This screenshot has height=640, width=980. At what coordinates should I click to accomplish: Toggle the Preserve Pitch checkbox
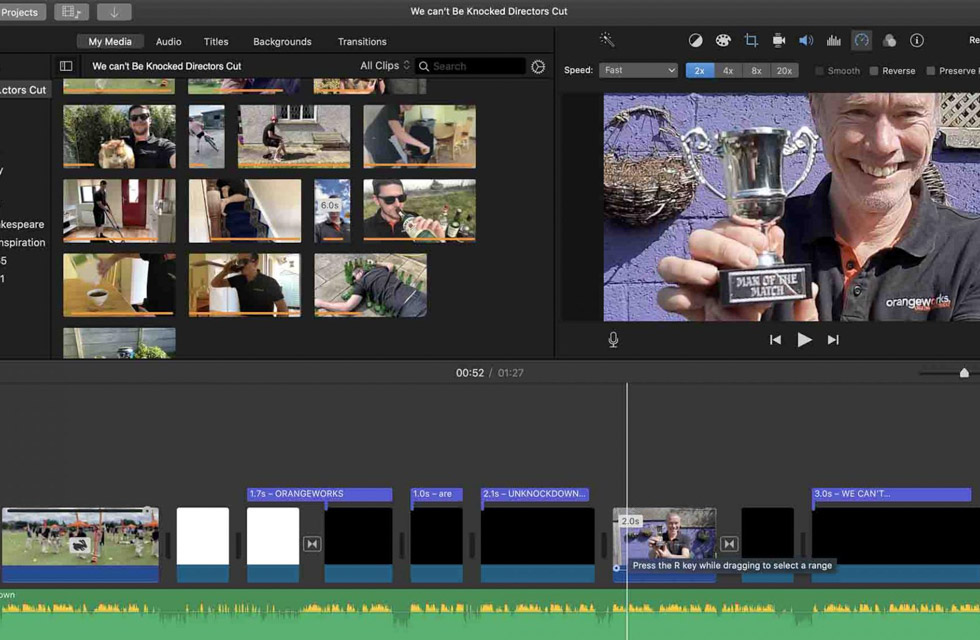pyautogui.click(x=931, y=71)
